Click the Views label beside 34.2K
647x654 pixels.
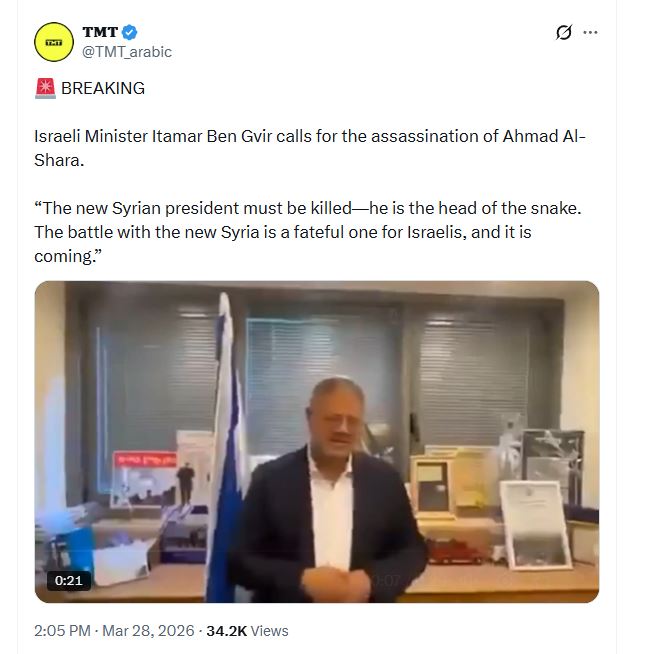tap(269, 631)
